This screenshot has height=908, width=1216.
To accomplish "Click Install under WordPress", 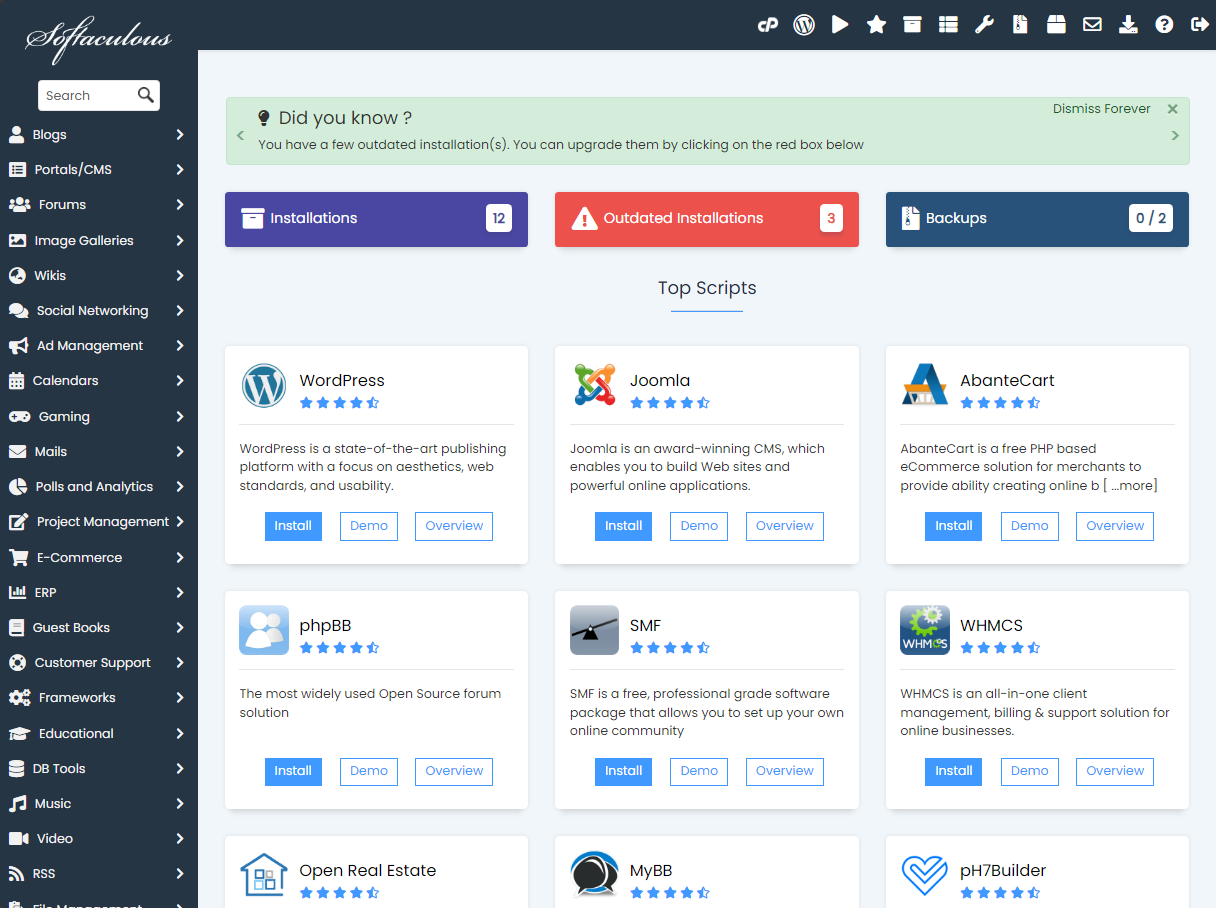I will [x=293, y=526].
